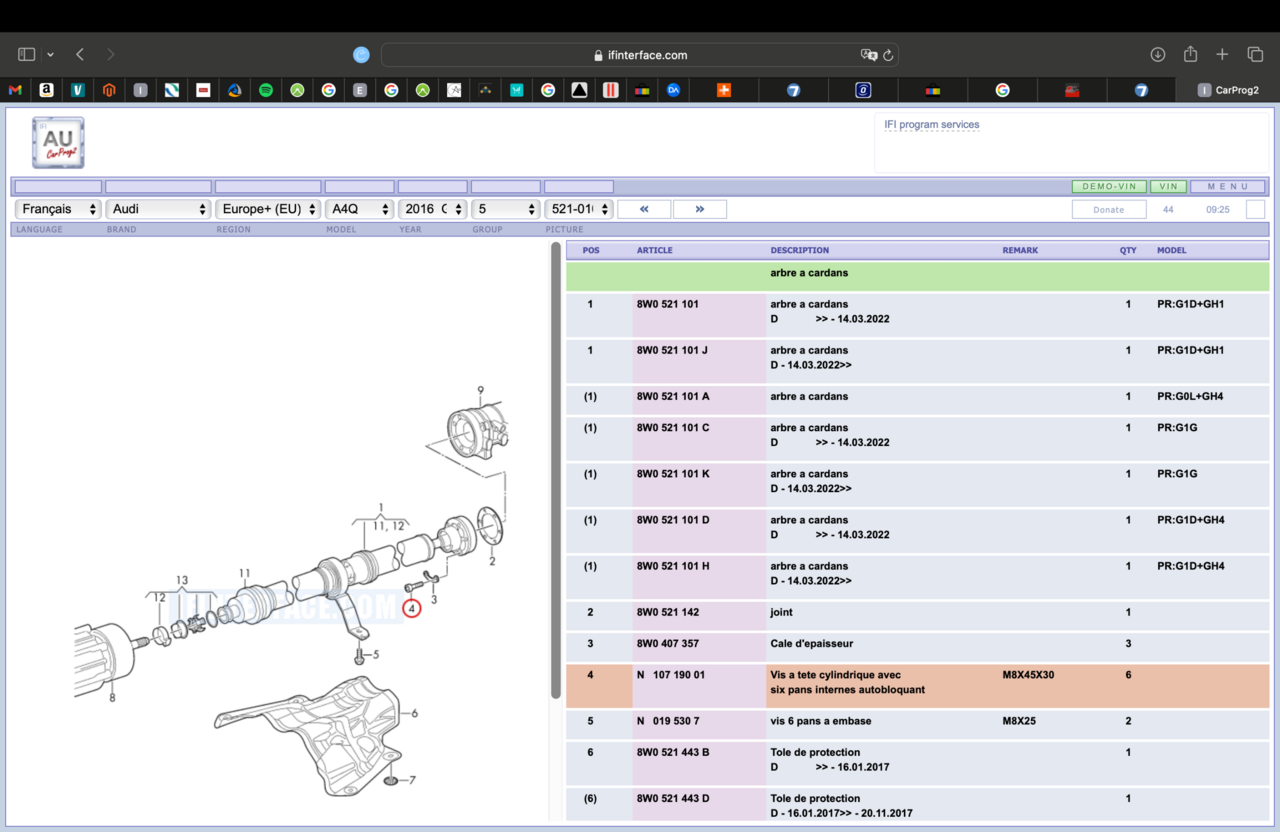Image resolution: width=1280 pixels, height=832 pixels.
Task: Click the diagram panel vertical scrollbar
Action: [556, 470]
